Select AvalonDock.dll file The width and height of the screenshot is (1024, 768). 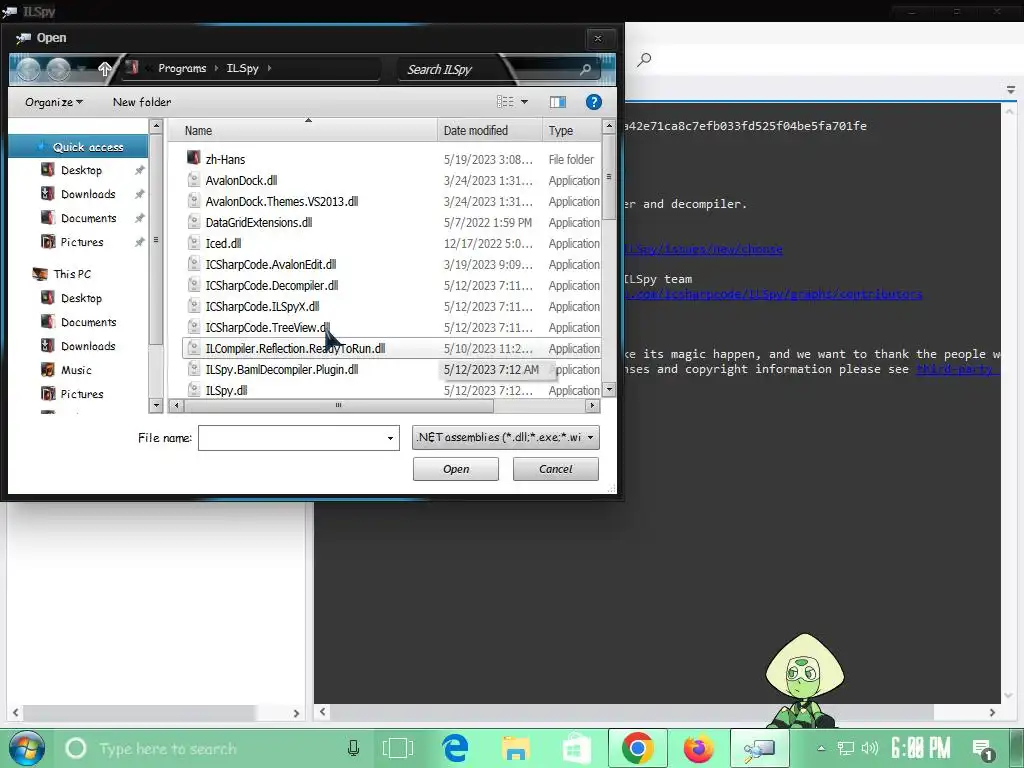point(241,180)
